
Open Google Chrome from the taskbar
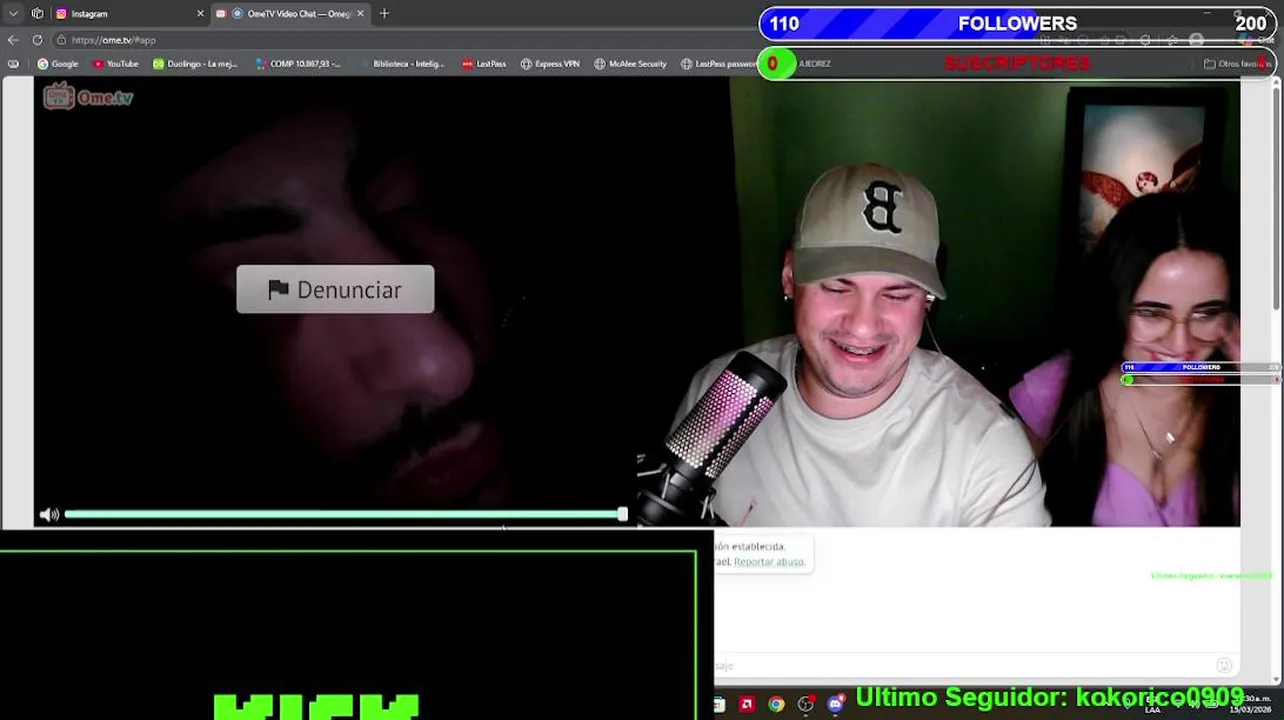(x=776, y=705)
